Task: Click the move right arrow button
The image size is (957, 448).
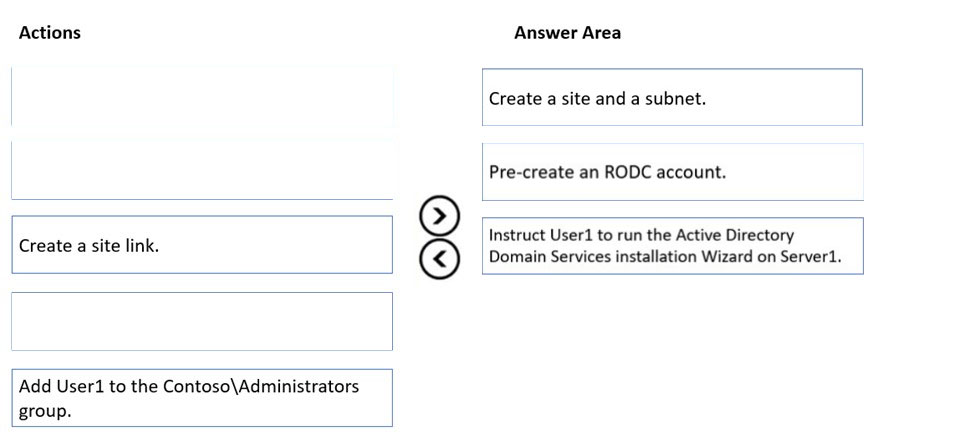Action: 440,214
